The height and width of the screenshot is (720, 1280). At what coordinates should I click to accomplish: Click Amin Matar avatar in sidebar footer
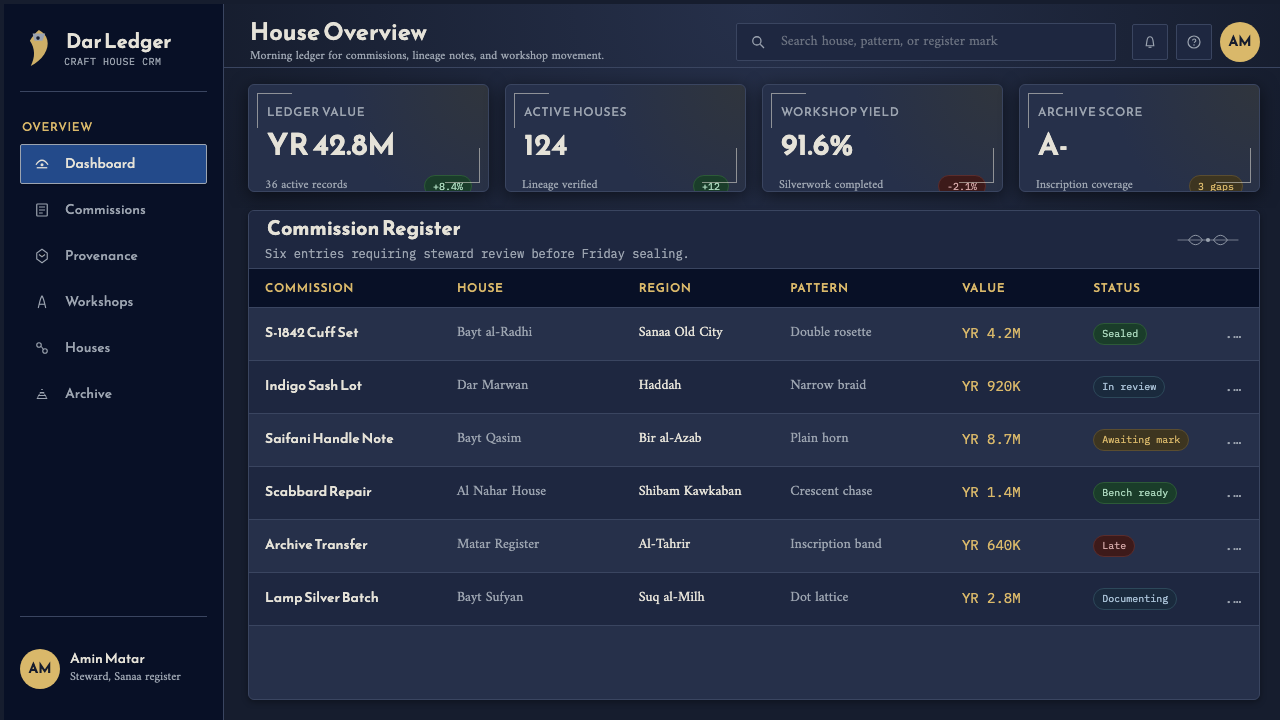click(x=40, y=669)
